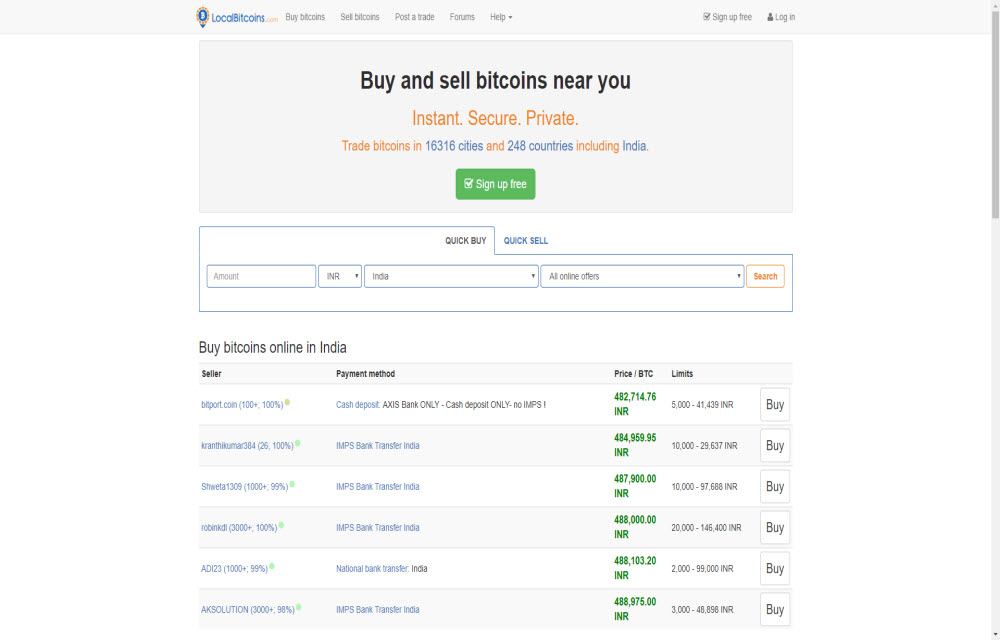The width and height of the screenshot is (1000, 640).
Task: Click Buy for ADI23 offer
Action: [775, 569]
